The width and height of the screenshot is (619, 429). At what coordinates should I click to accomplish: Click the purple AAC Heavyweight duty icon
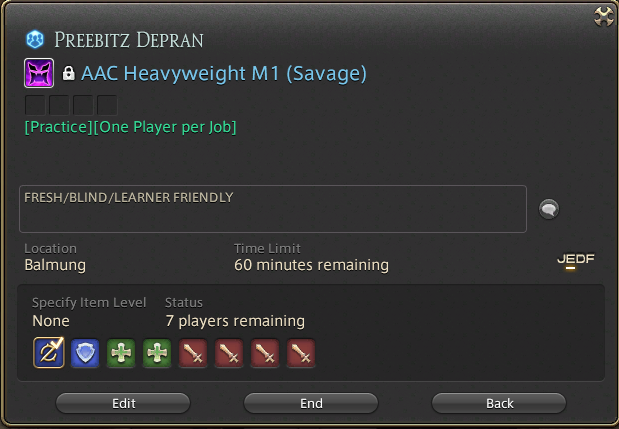[x=39, y=73]
